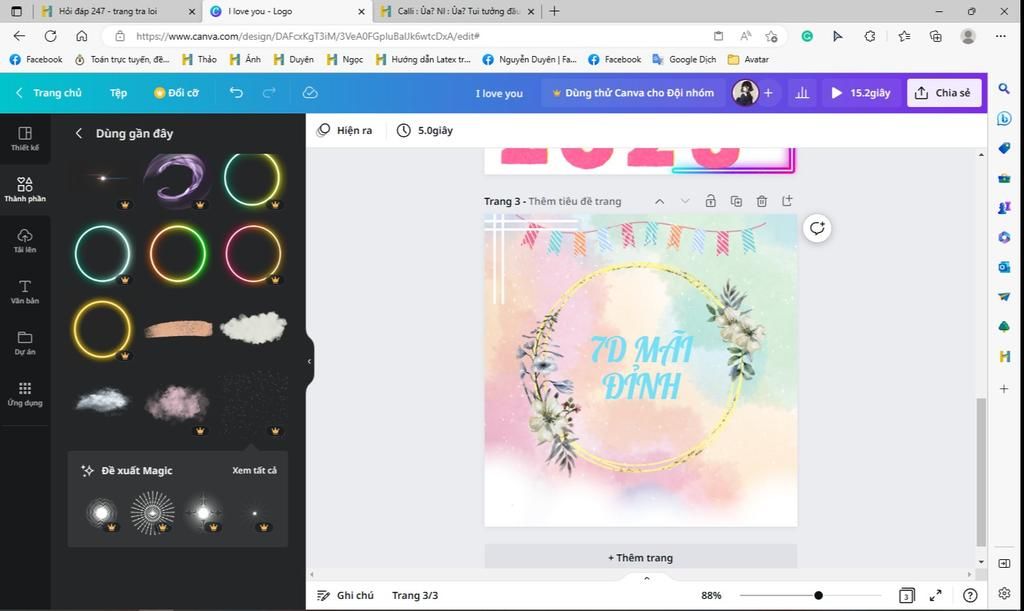Image resolution: width=1024 pixels, height=611 pixels.
Task: Play the 15.2giây presentation
Action: click(860, 93)
